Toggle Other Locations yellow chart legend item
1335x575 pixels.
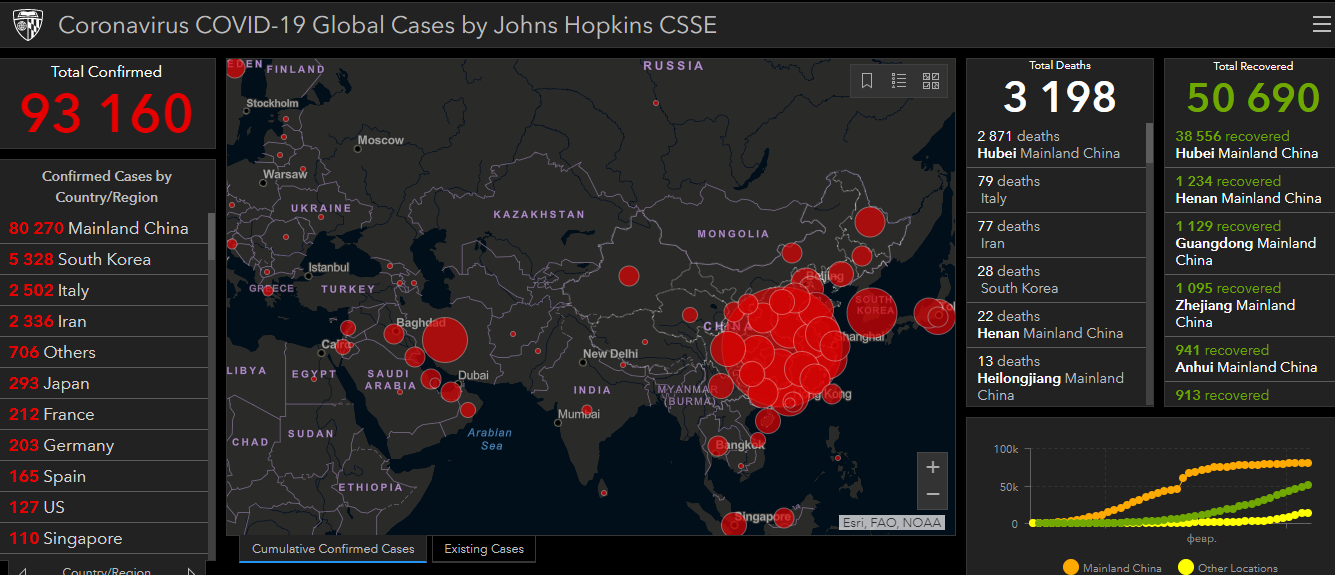click(x=1227, y=568)
